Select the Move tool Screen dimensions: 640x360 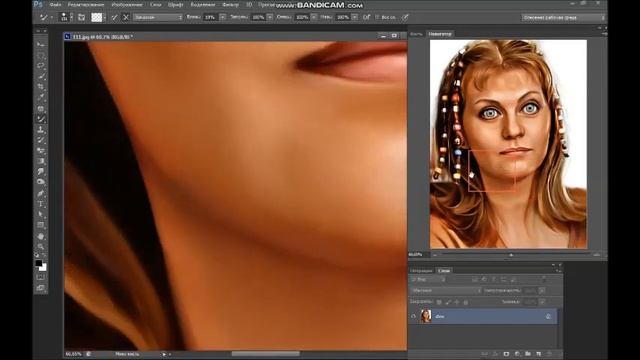pyautogui.click(x=41, y=44)
